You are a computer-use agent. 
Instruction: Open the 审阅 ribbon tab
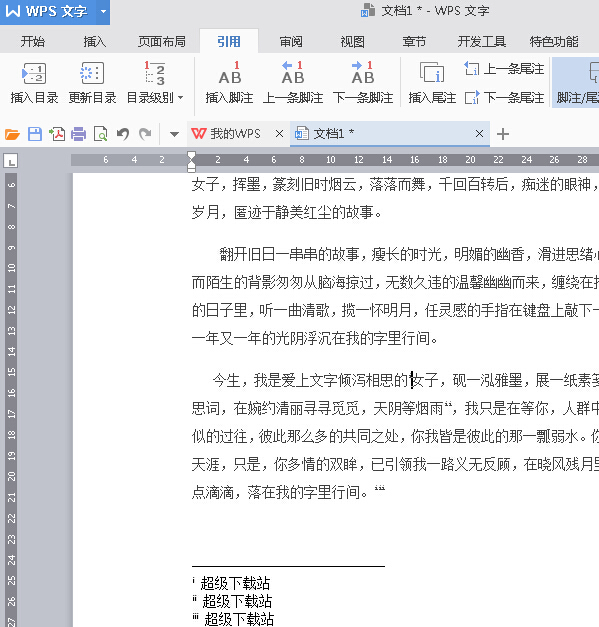click(291, 42)
